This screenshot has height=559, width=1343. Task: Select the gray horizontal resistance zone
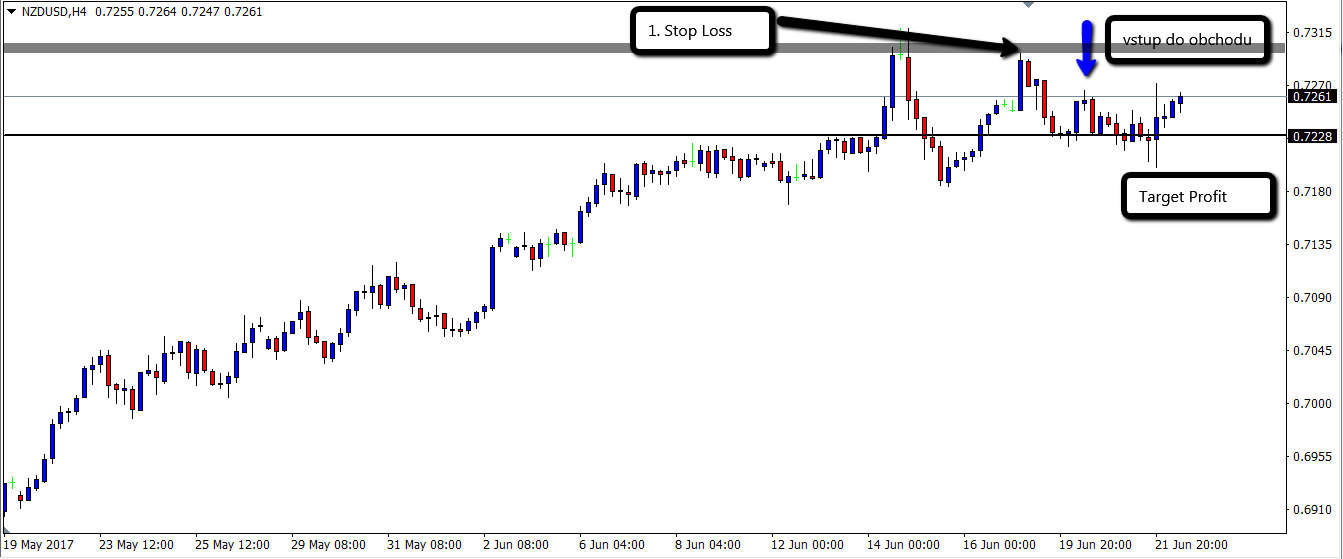(x=644, y=48)
